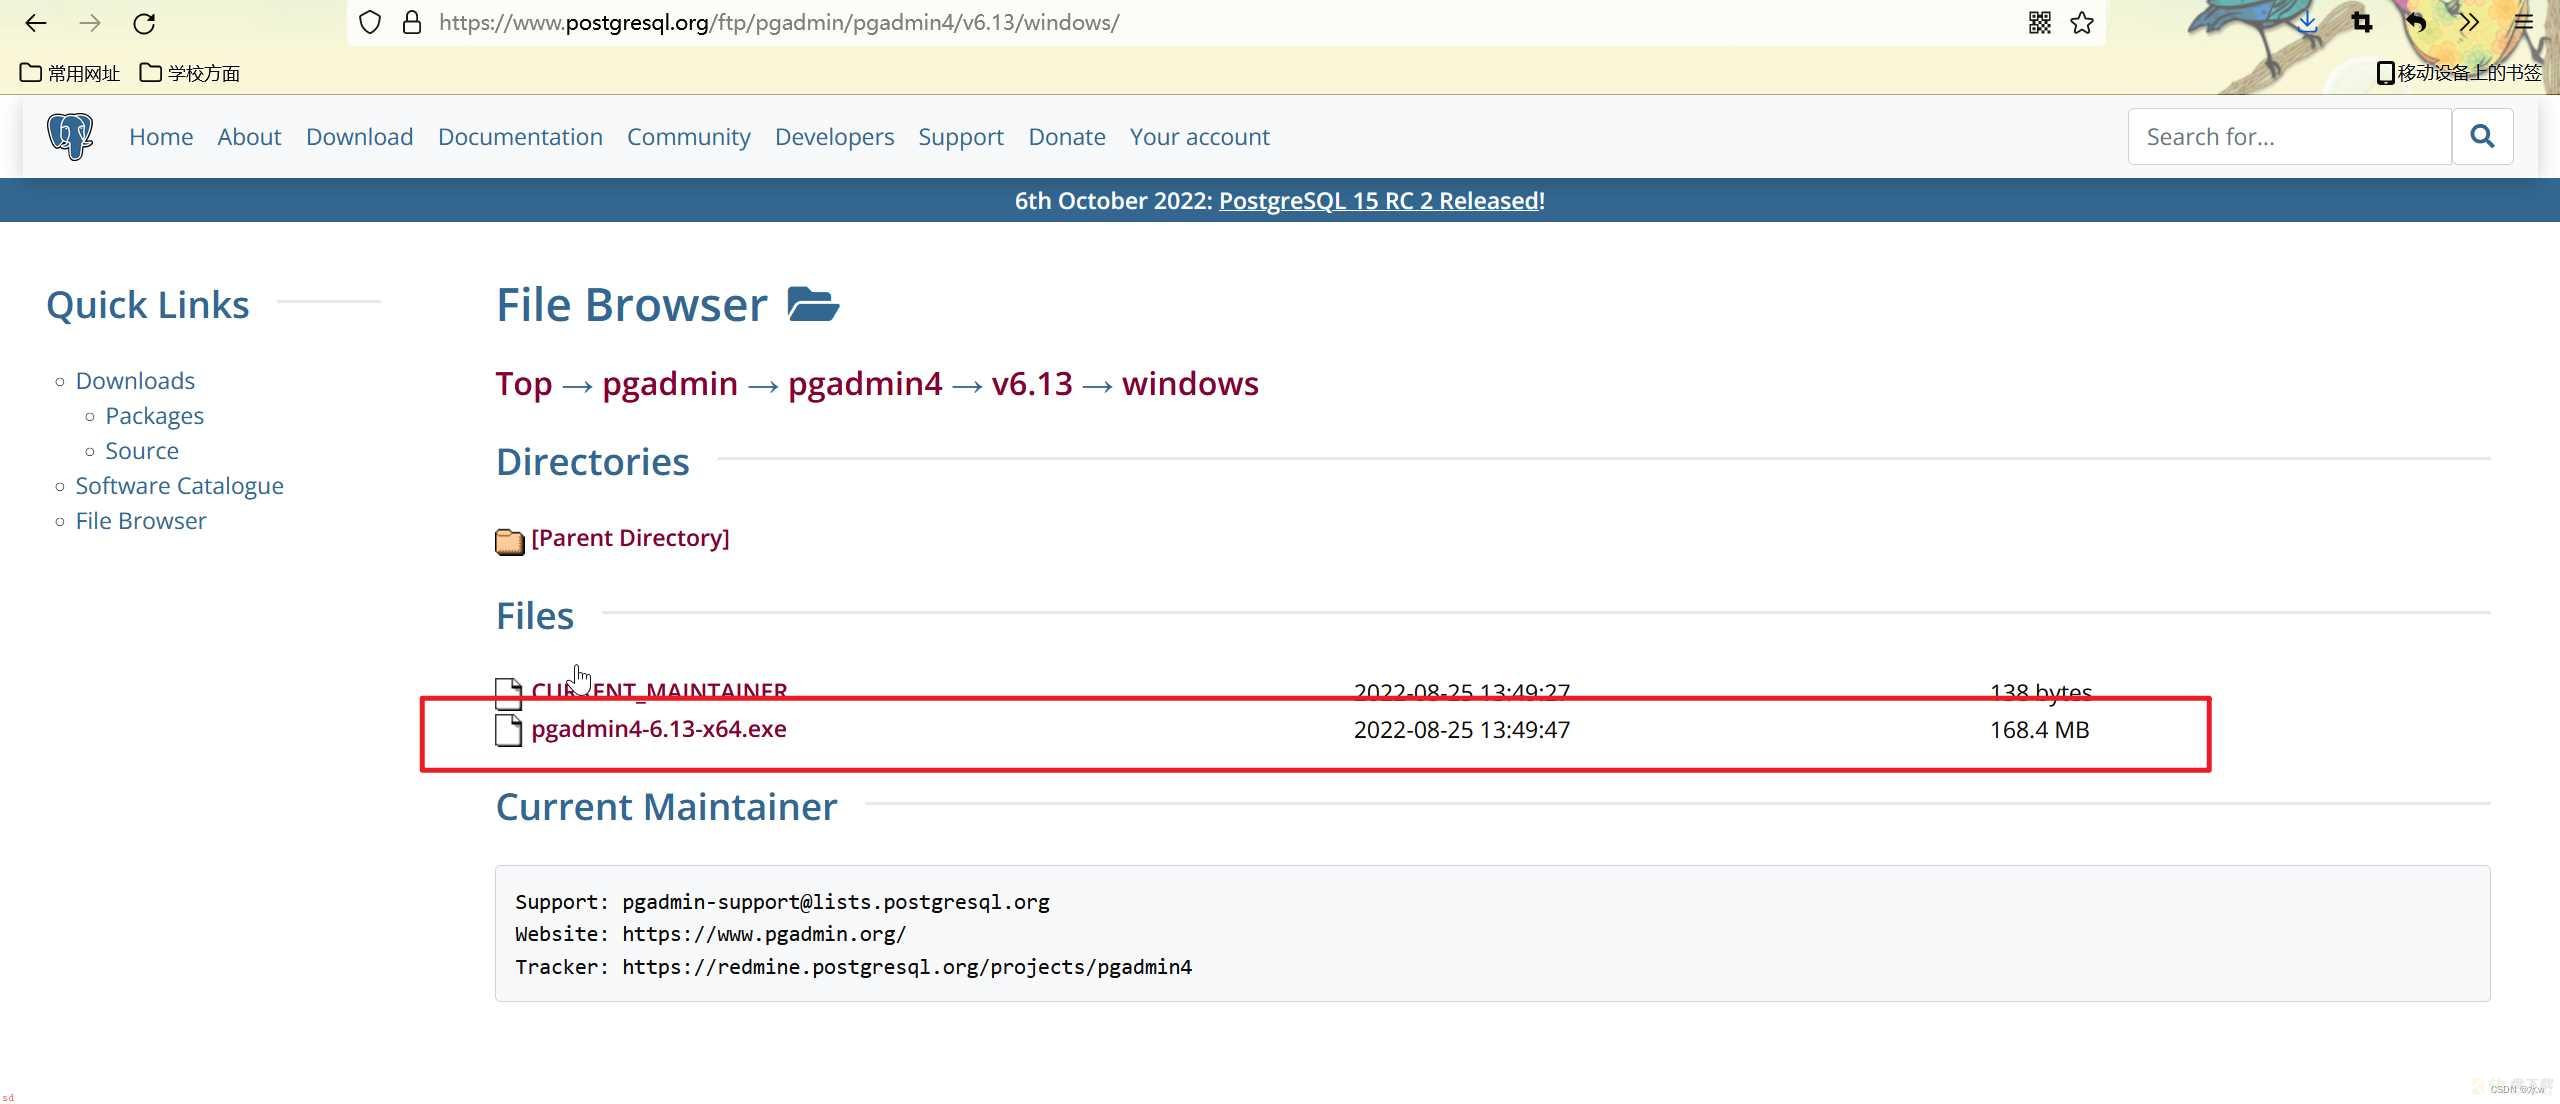
Task: Open PostgreSQL 15 RC 2 Released link
Action: [x=1381, y=201]
